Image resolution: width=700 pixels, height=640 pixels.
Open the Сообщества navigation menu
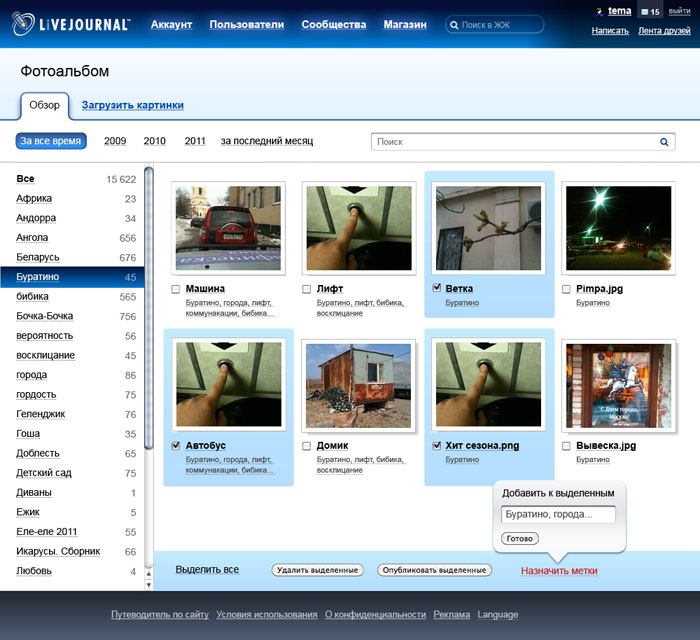click(x=333, y=24)
